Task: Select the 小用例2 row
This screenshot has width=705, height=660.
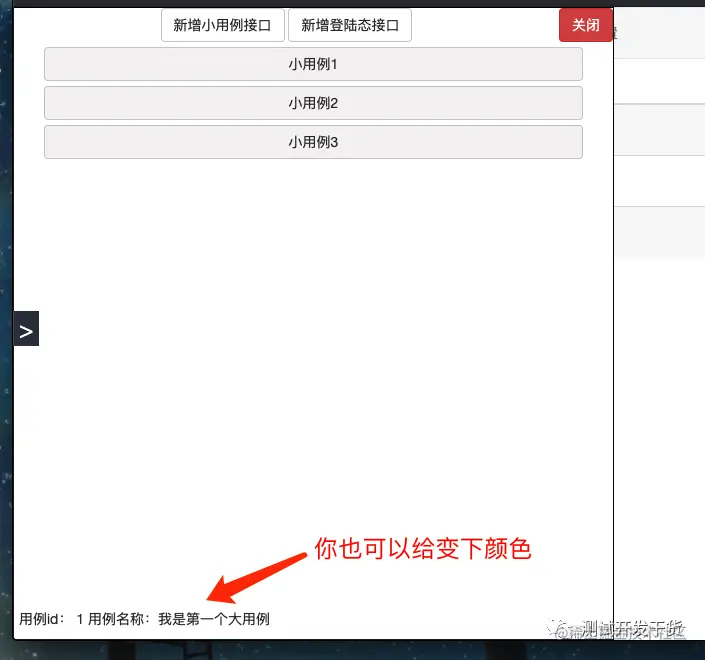Action: (313, 103)
